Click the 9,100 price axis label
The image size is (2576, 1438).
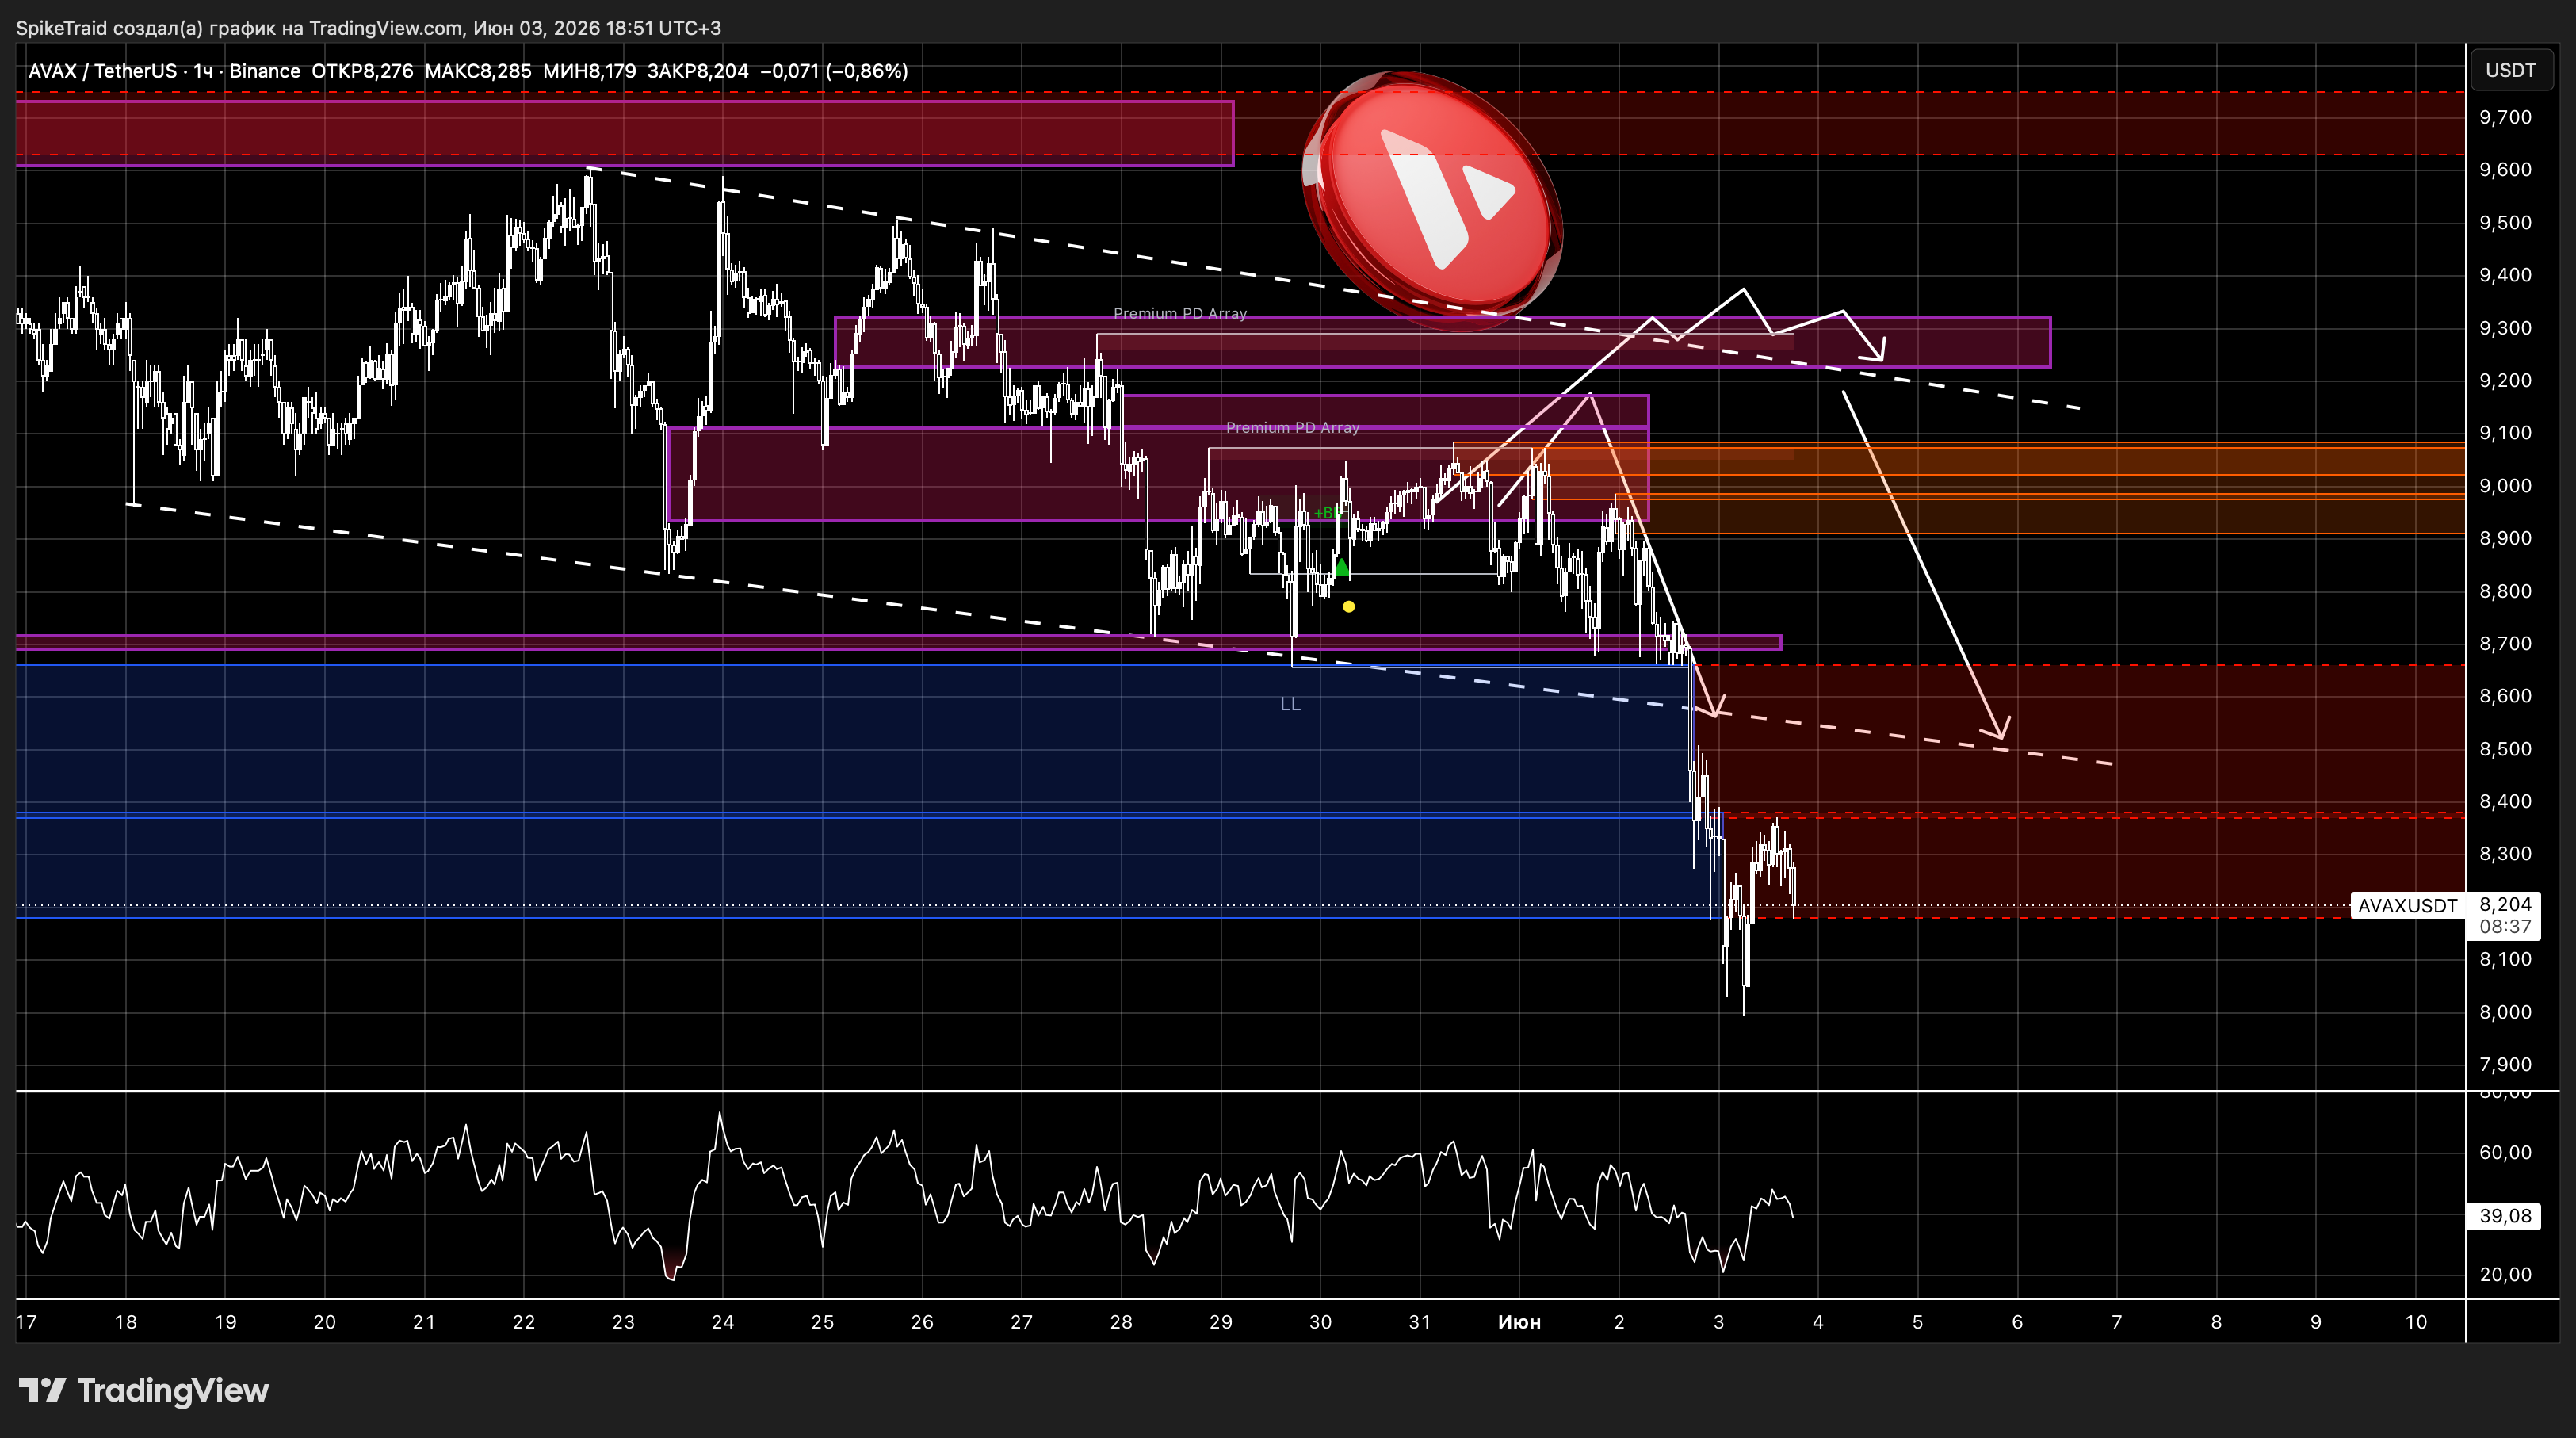pos(2505,433)
